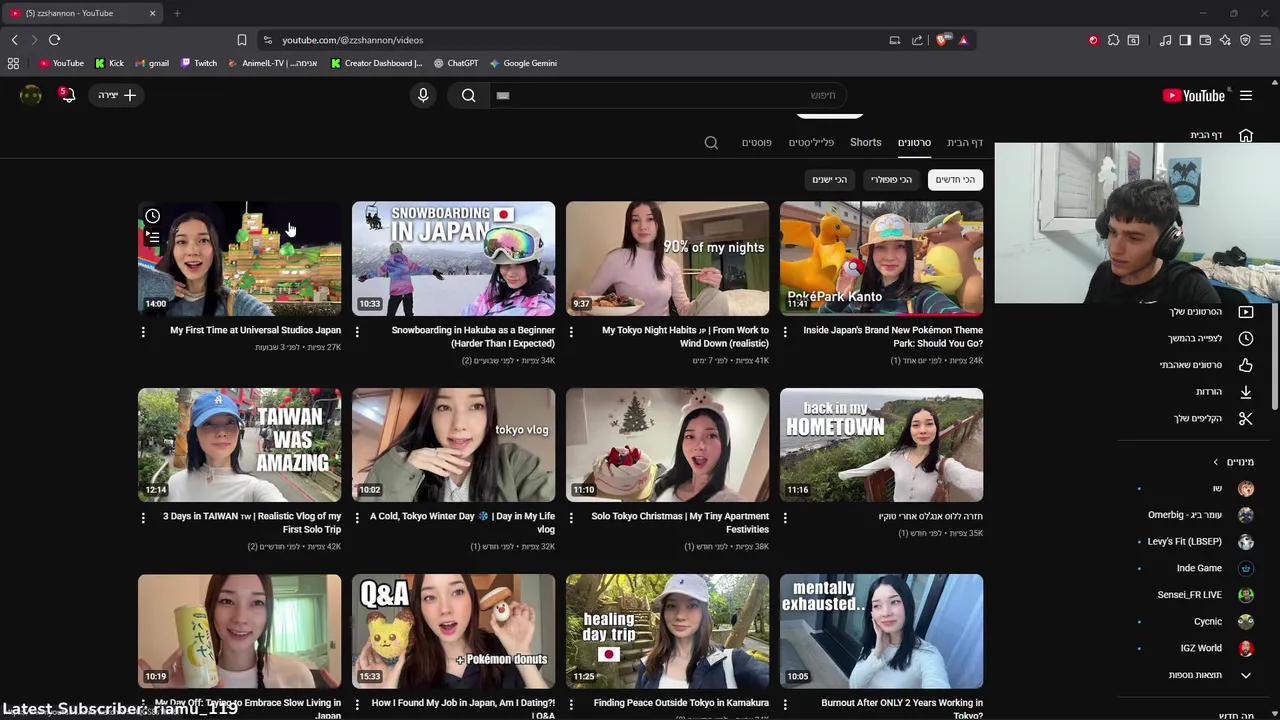Open the account avatar menu

pos(31,95)
